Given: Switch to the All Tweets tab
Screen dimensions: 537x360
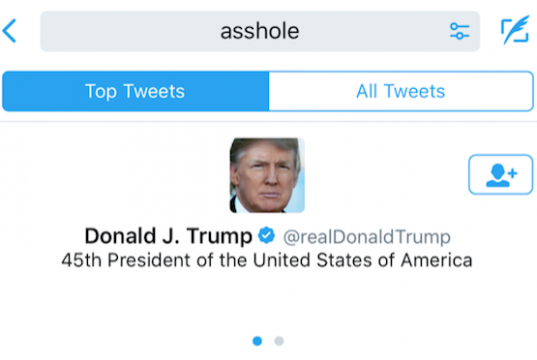Looking at the screenshot, I should pyautogui.click(x=401, y=91).
